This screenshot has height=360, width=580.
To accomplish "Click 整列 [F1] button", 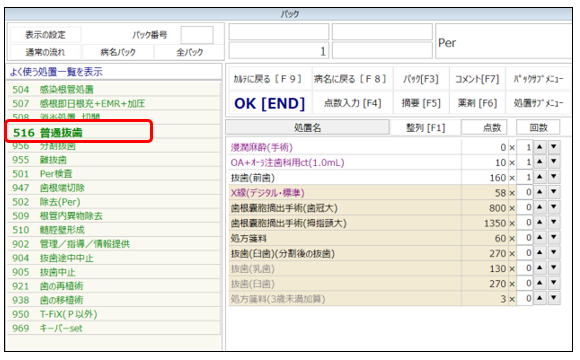I will pyautogui.click(x=426, y=128).
